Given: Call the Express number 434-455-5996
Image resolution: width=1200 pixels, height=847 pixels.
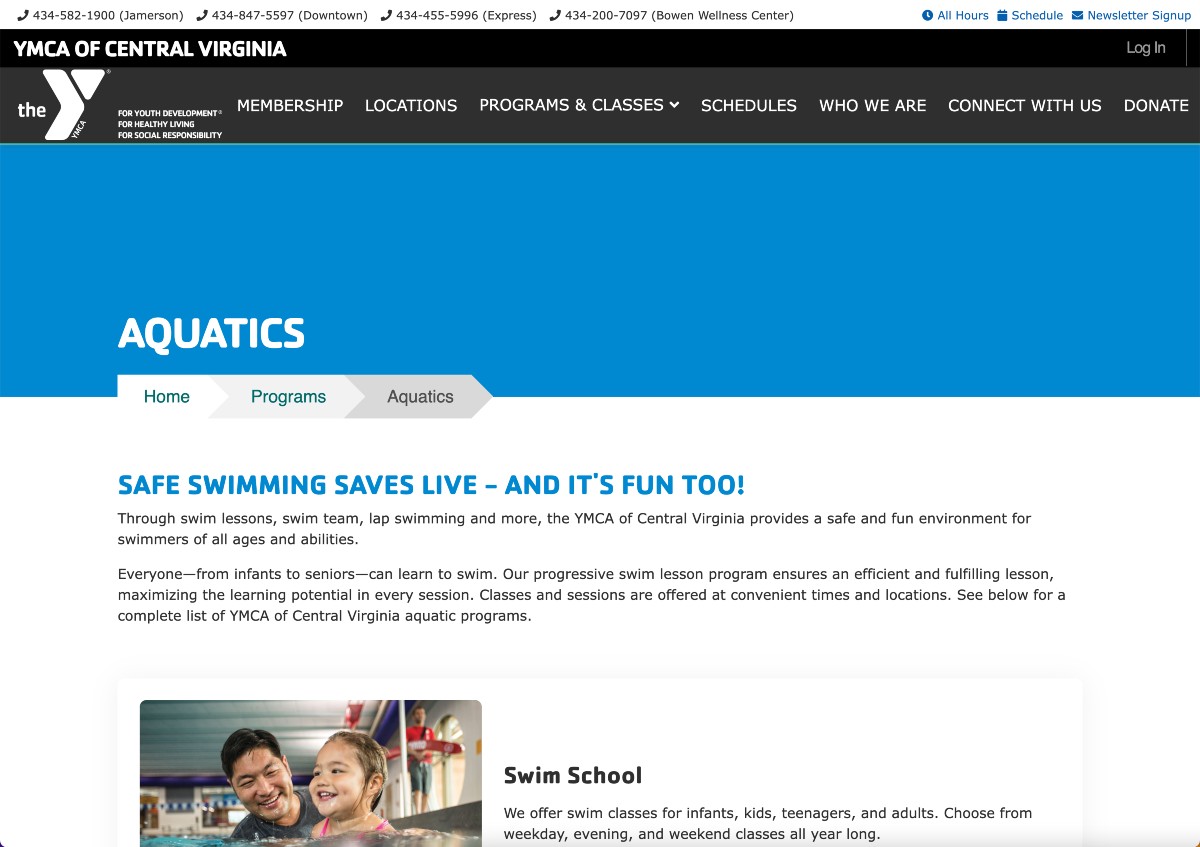Looking at the screenshot, I should pos(466,16).
